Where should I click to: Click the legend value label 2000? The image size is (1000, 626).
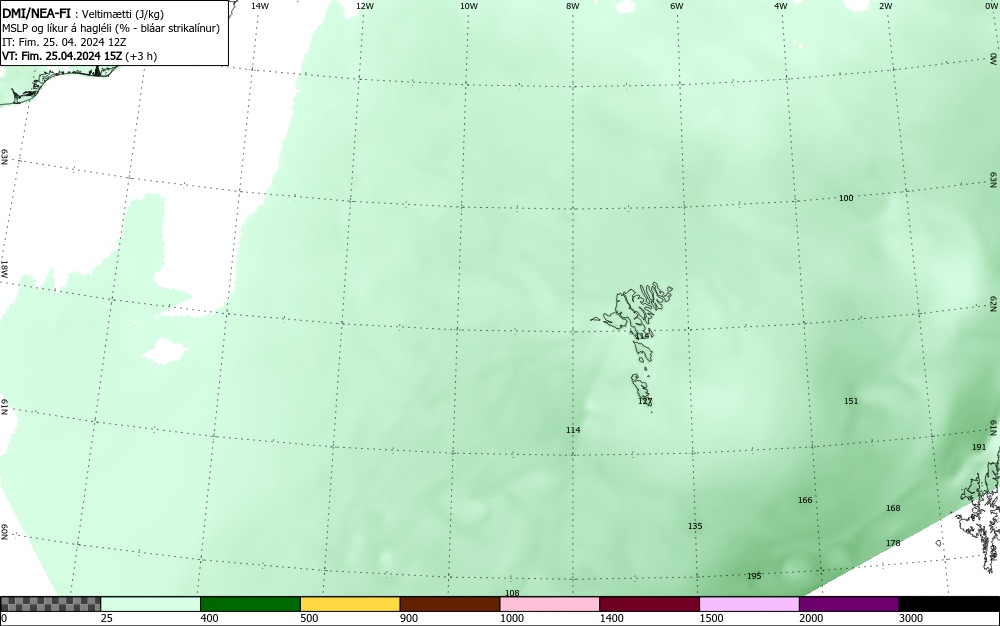[811, 618]
